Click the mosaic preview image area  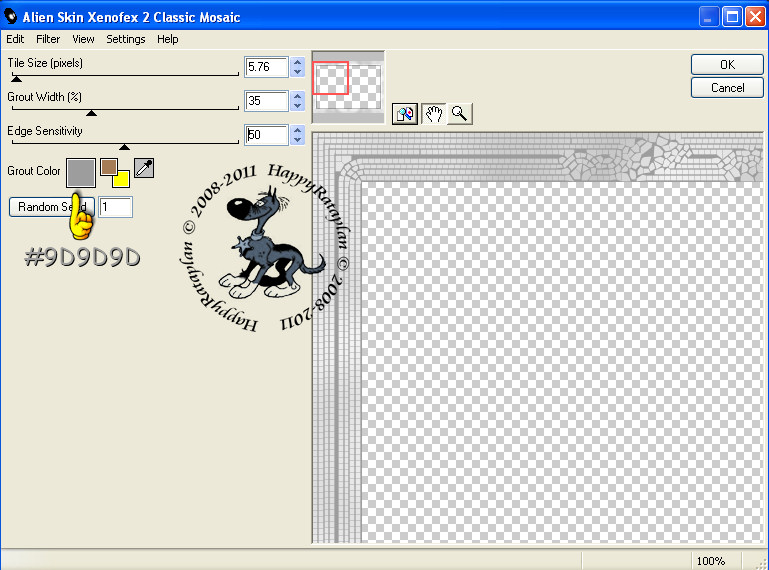coord(538,338)
